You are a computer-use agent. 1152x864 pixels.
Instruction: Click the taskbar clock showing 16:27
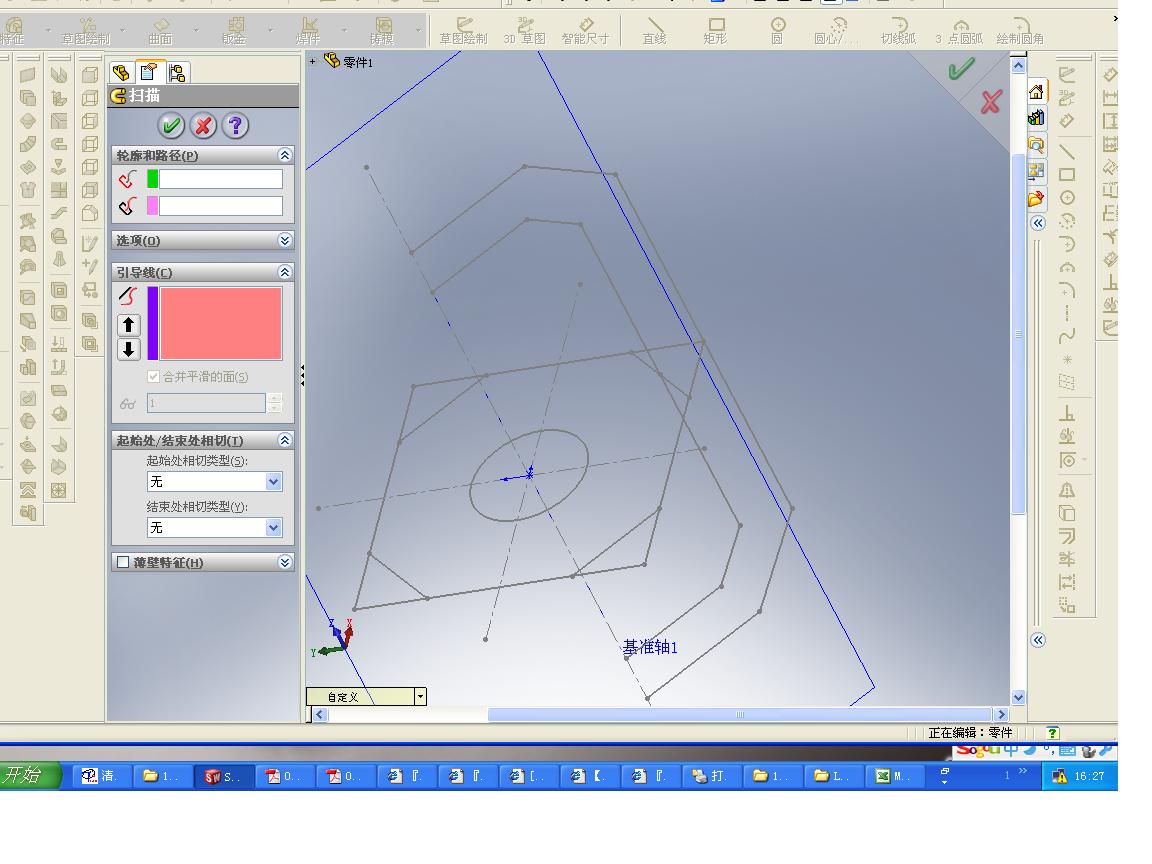point(1089,776)
